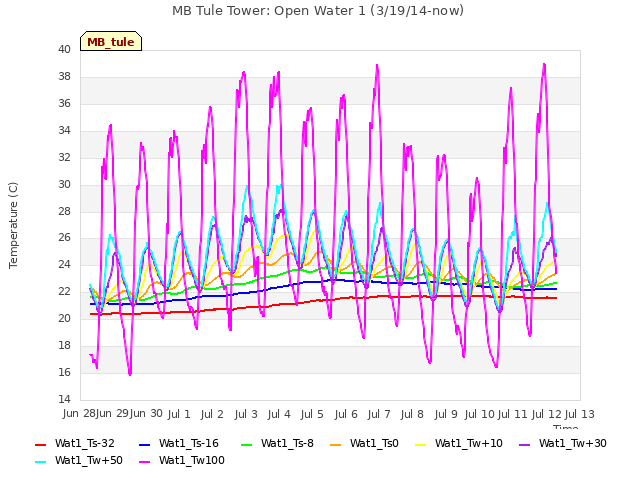Click the 20 y-axis tick label
Viewport: 640px width, 480px height.
click(64, 318)
